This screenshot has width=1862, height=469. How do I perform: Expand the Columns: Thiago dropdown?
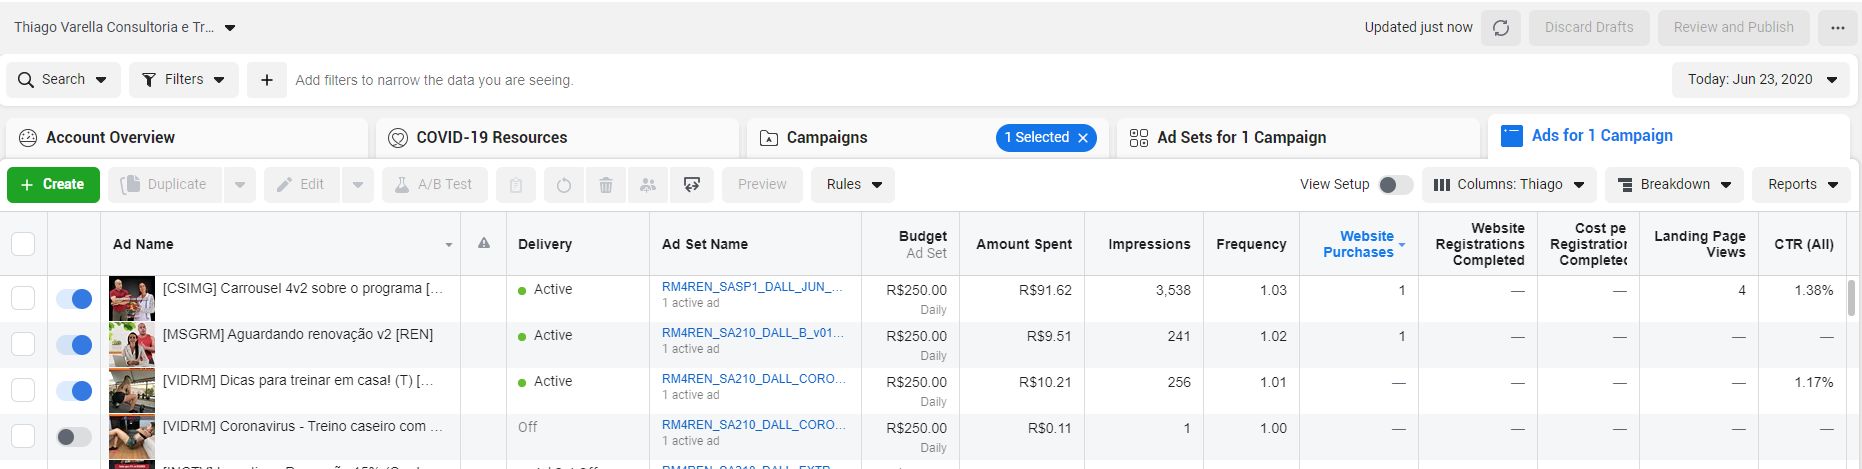(1509, 185)
